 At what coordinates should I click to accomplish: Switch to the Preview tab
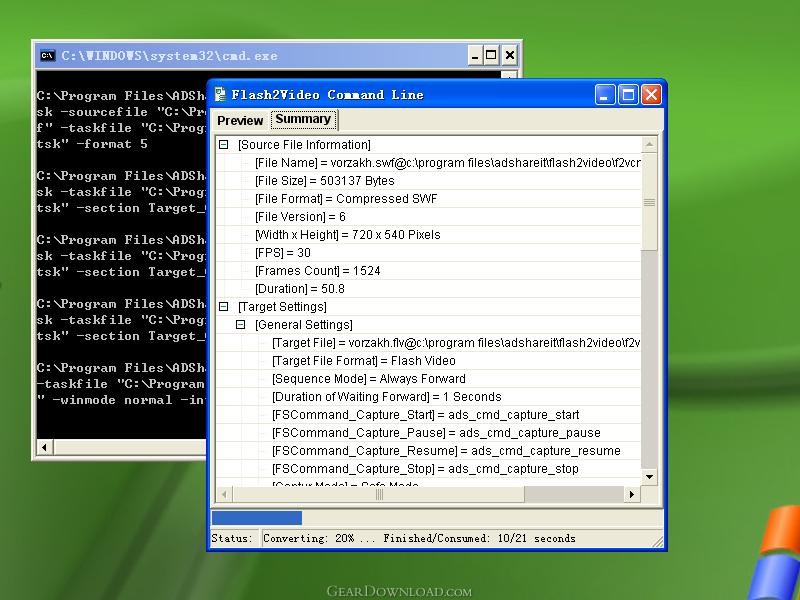(x=240, y=121)
